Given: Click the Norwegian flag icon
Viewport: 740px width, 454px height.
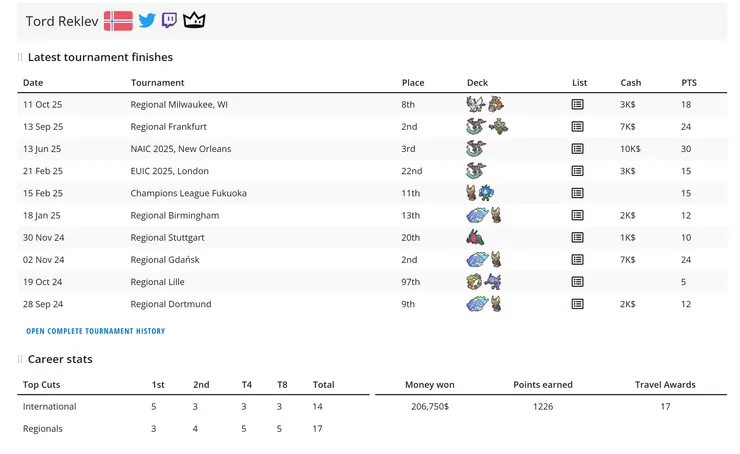Looking at the screenshot, I should (x=118, y=21).
